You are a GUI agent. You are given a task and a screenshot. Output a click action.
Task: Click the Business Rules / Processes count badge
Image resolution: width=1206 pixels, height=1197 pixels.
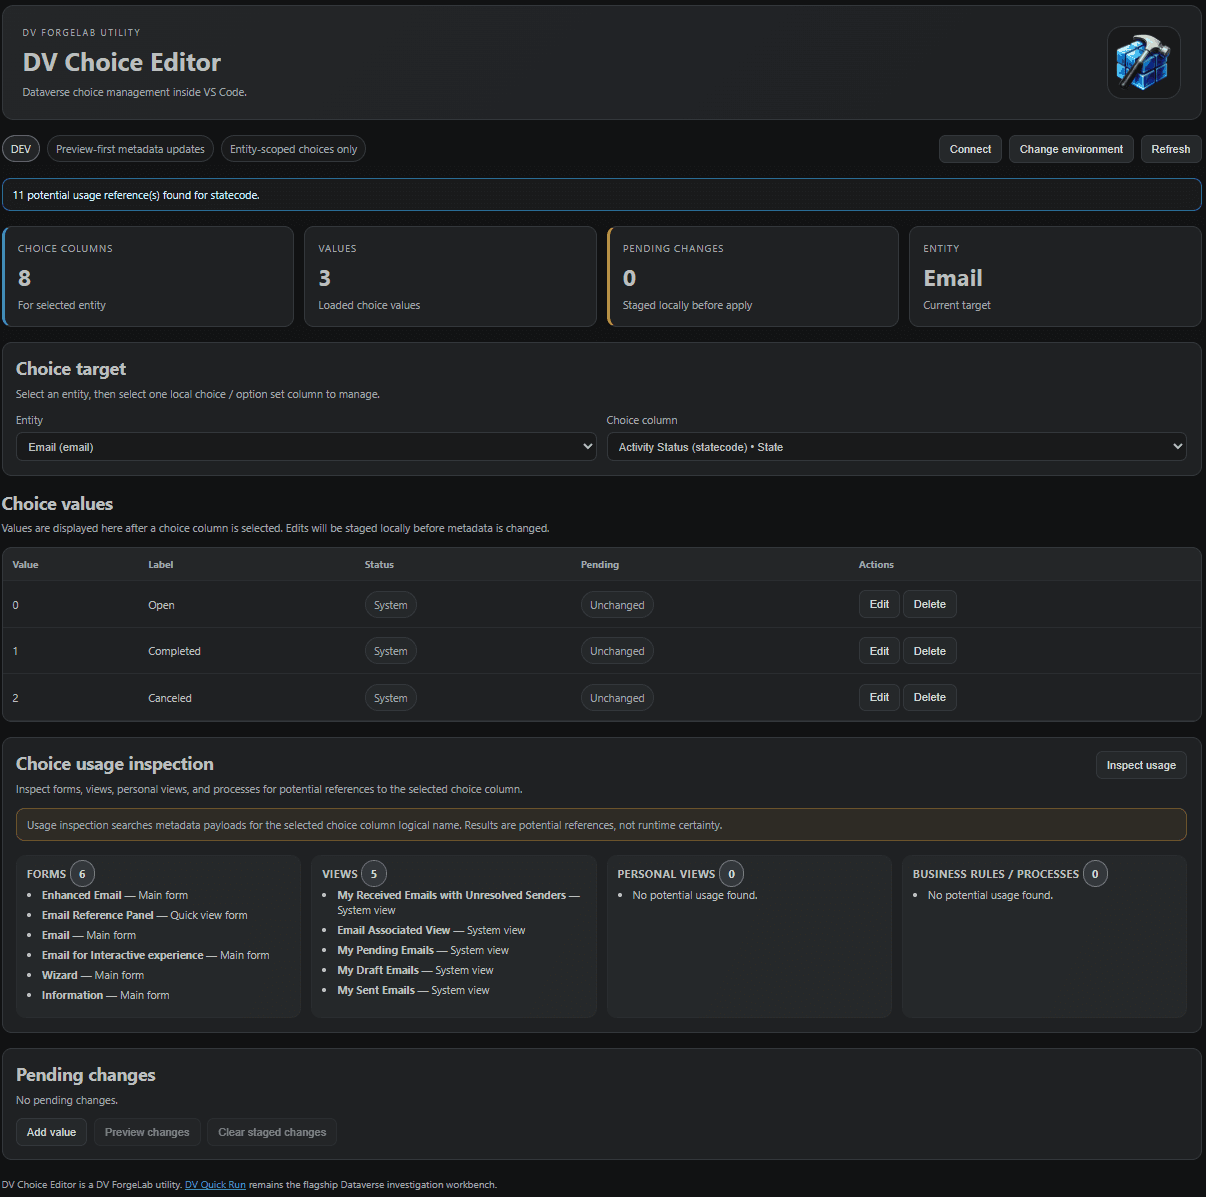(x=1095, y=874)
